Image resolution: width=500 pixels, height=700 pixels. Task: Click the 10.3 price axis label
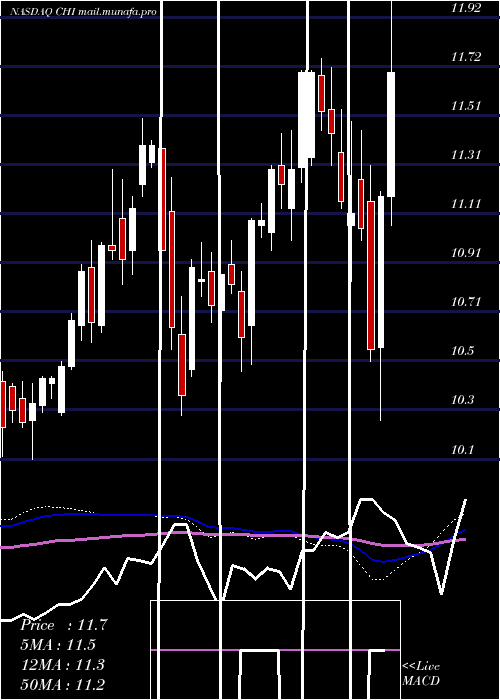462,400
